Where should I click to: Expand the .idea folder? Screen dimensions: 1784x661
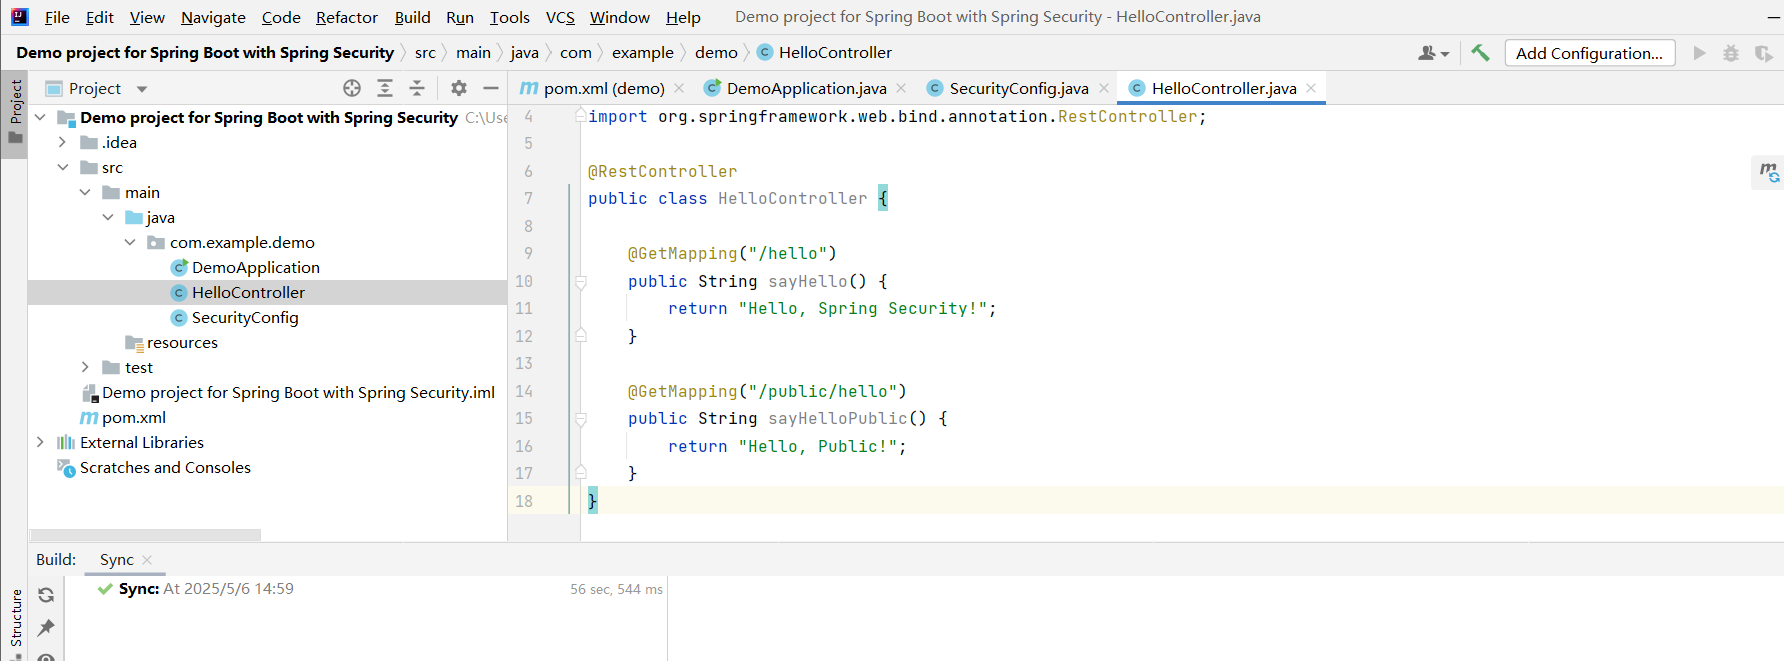pyautogui.click(x=62, y=142)
